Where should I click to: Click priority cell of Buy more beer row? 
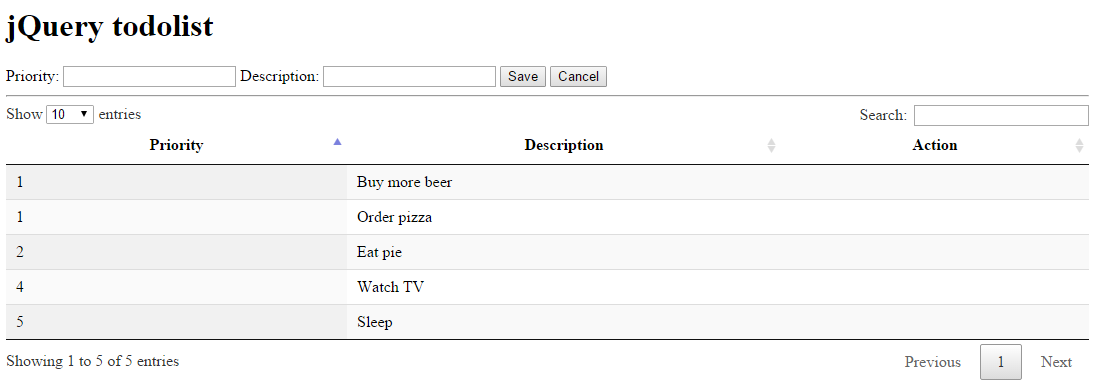click(x=176, y=182)
